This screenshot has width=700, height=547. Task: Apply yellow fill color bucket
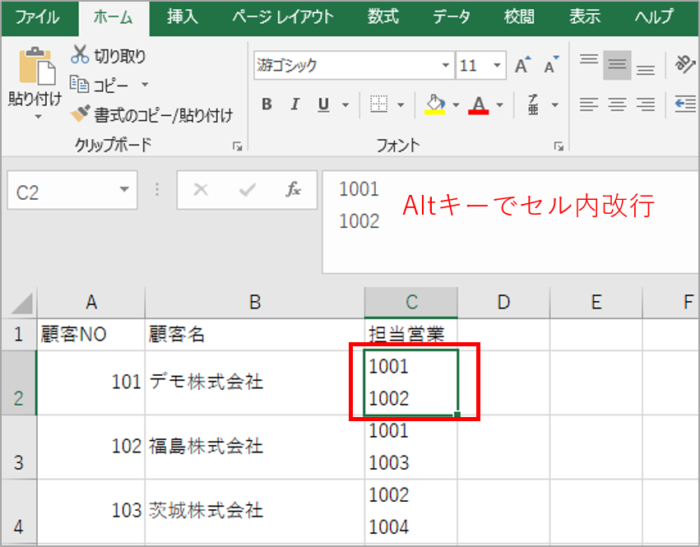tap(435, 104)
